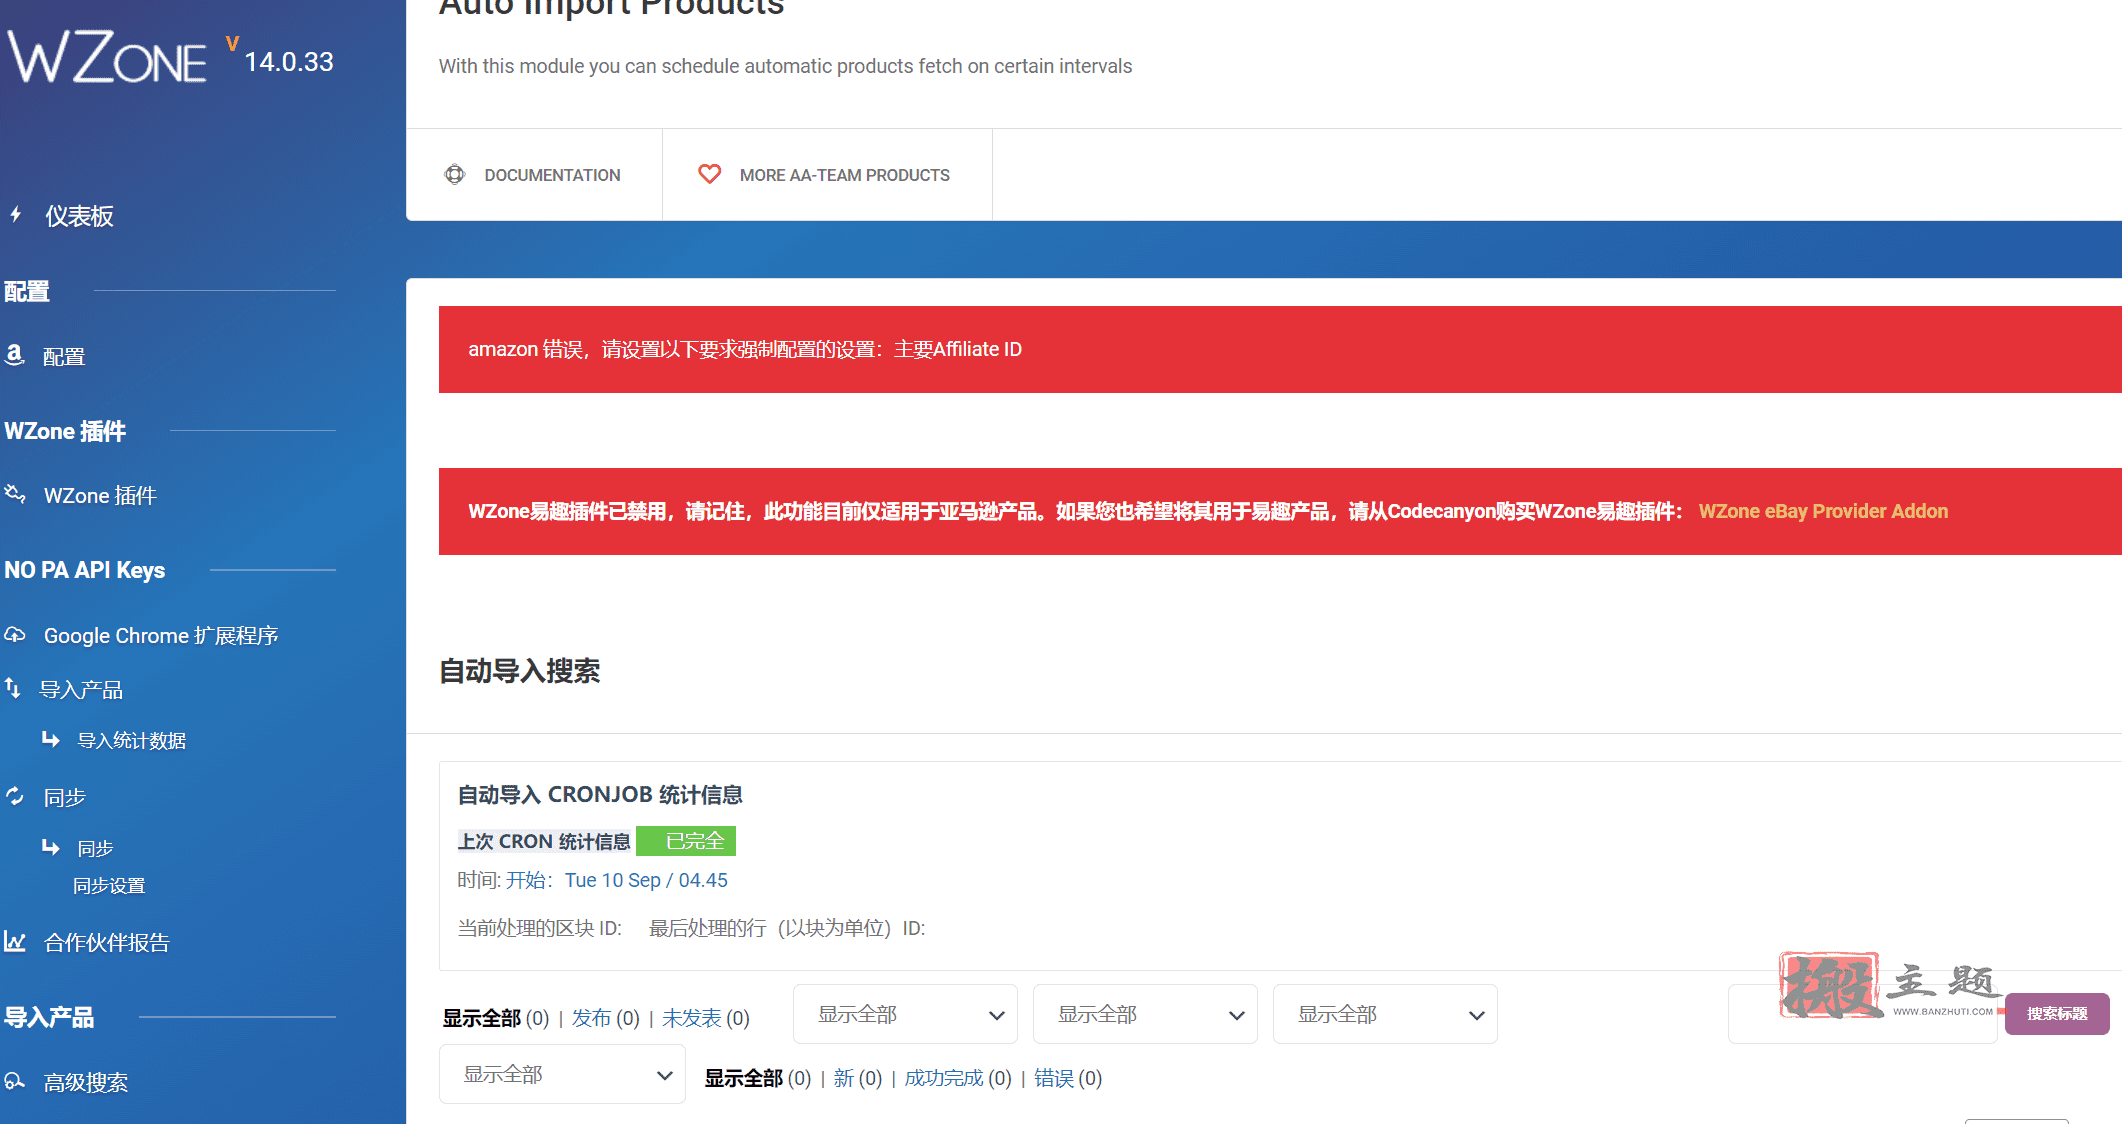Click the green 已完全 status badge
Screen dimensions: 2122x1124
tap(686, 841)
